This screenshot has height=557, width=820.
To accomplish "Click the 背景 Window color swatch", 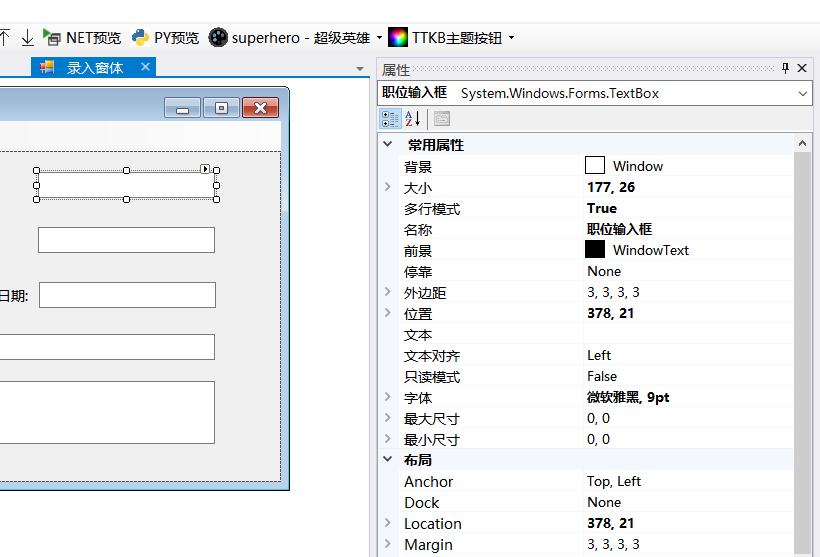I will click(x=595, y=165).
